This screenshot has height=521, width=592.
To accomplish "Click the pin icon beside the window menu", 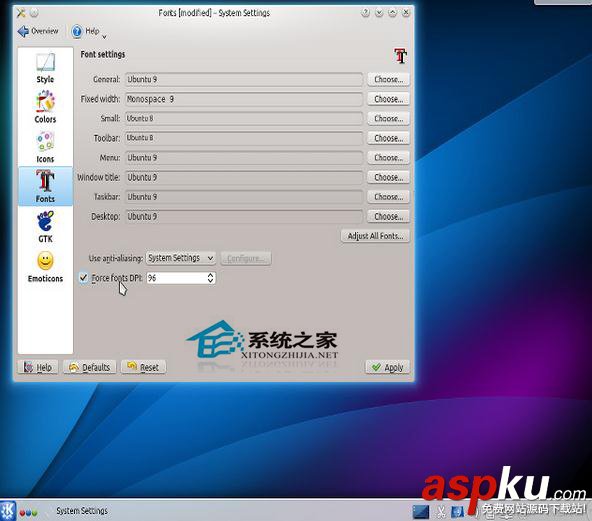I will click(x=34, y=13).
